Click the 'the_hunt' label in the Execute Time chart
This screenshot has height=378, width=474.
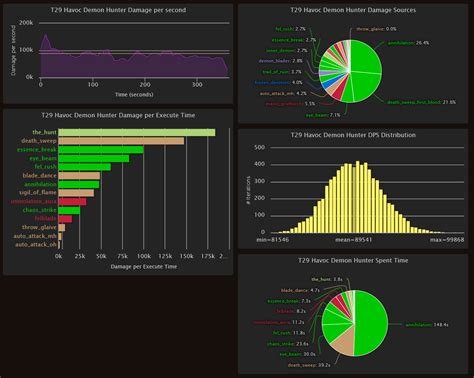44,132
